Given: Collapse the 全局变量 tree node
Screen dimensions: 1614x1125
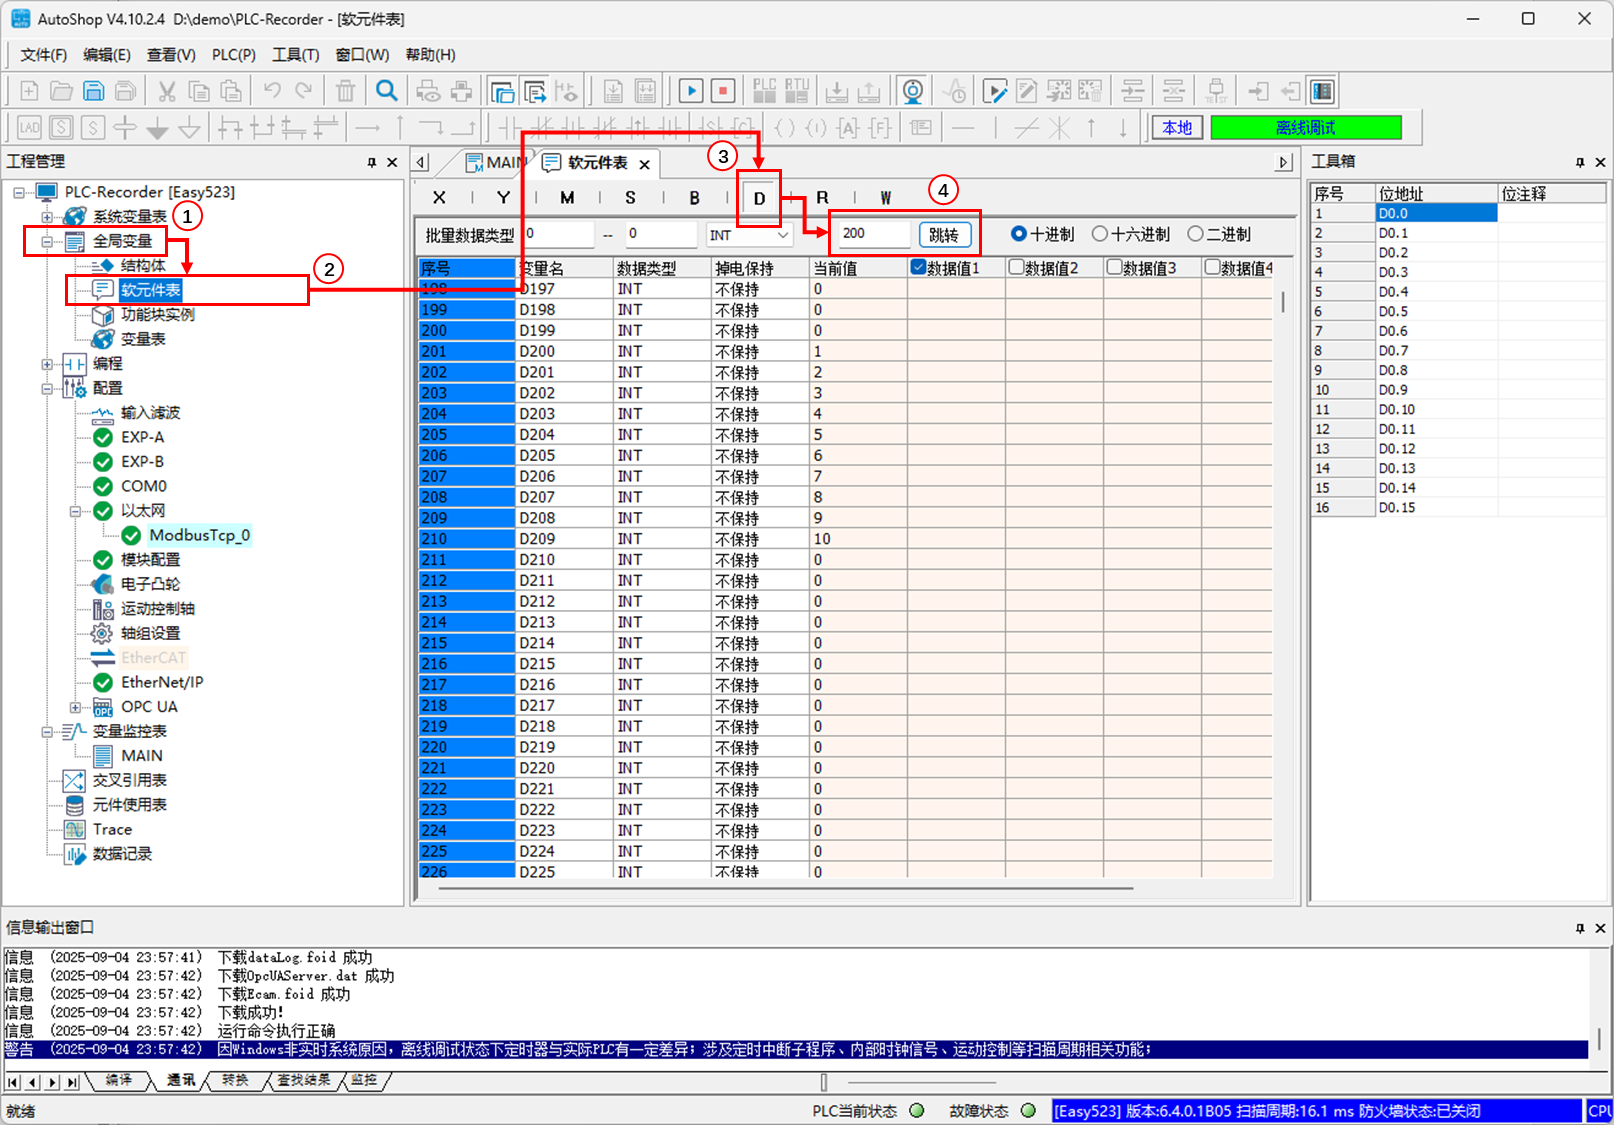Looking at the screenshot, I should coord(47,241).
